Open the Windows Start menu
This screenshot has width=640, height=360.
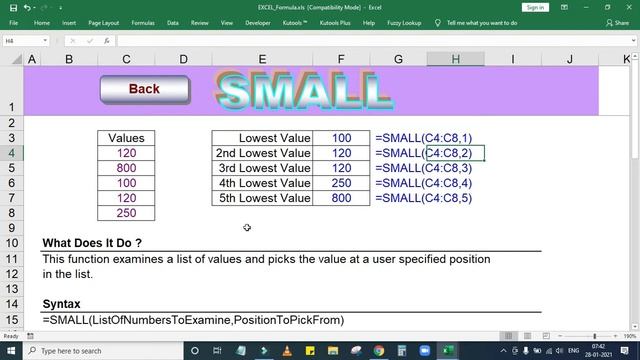tap(11, 351)
